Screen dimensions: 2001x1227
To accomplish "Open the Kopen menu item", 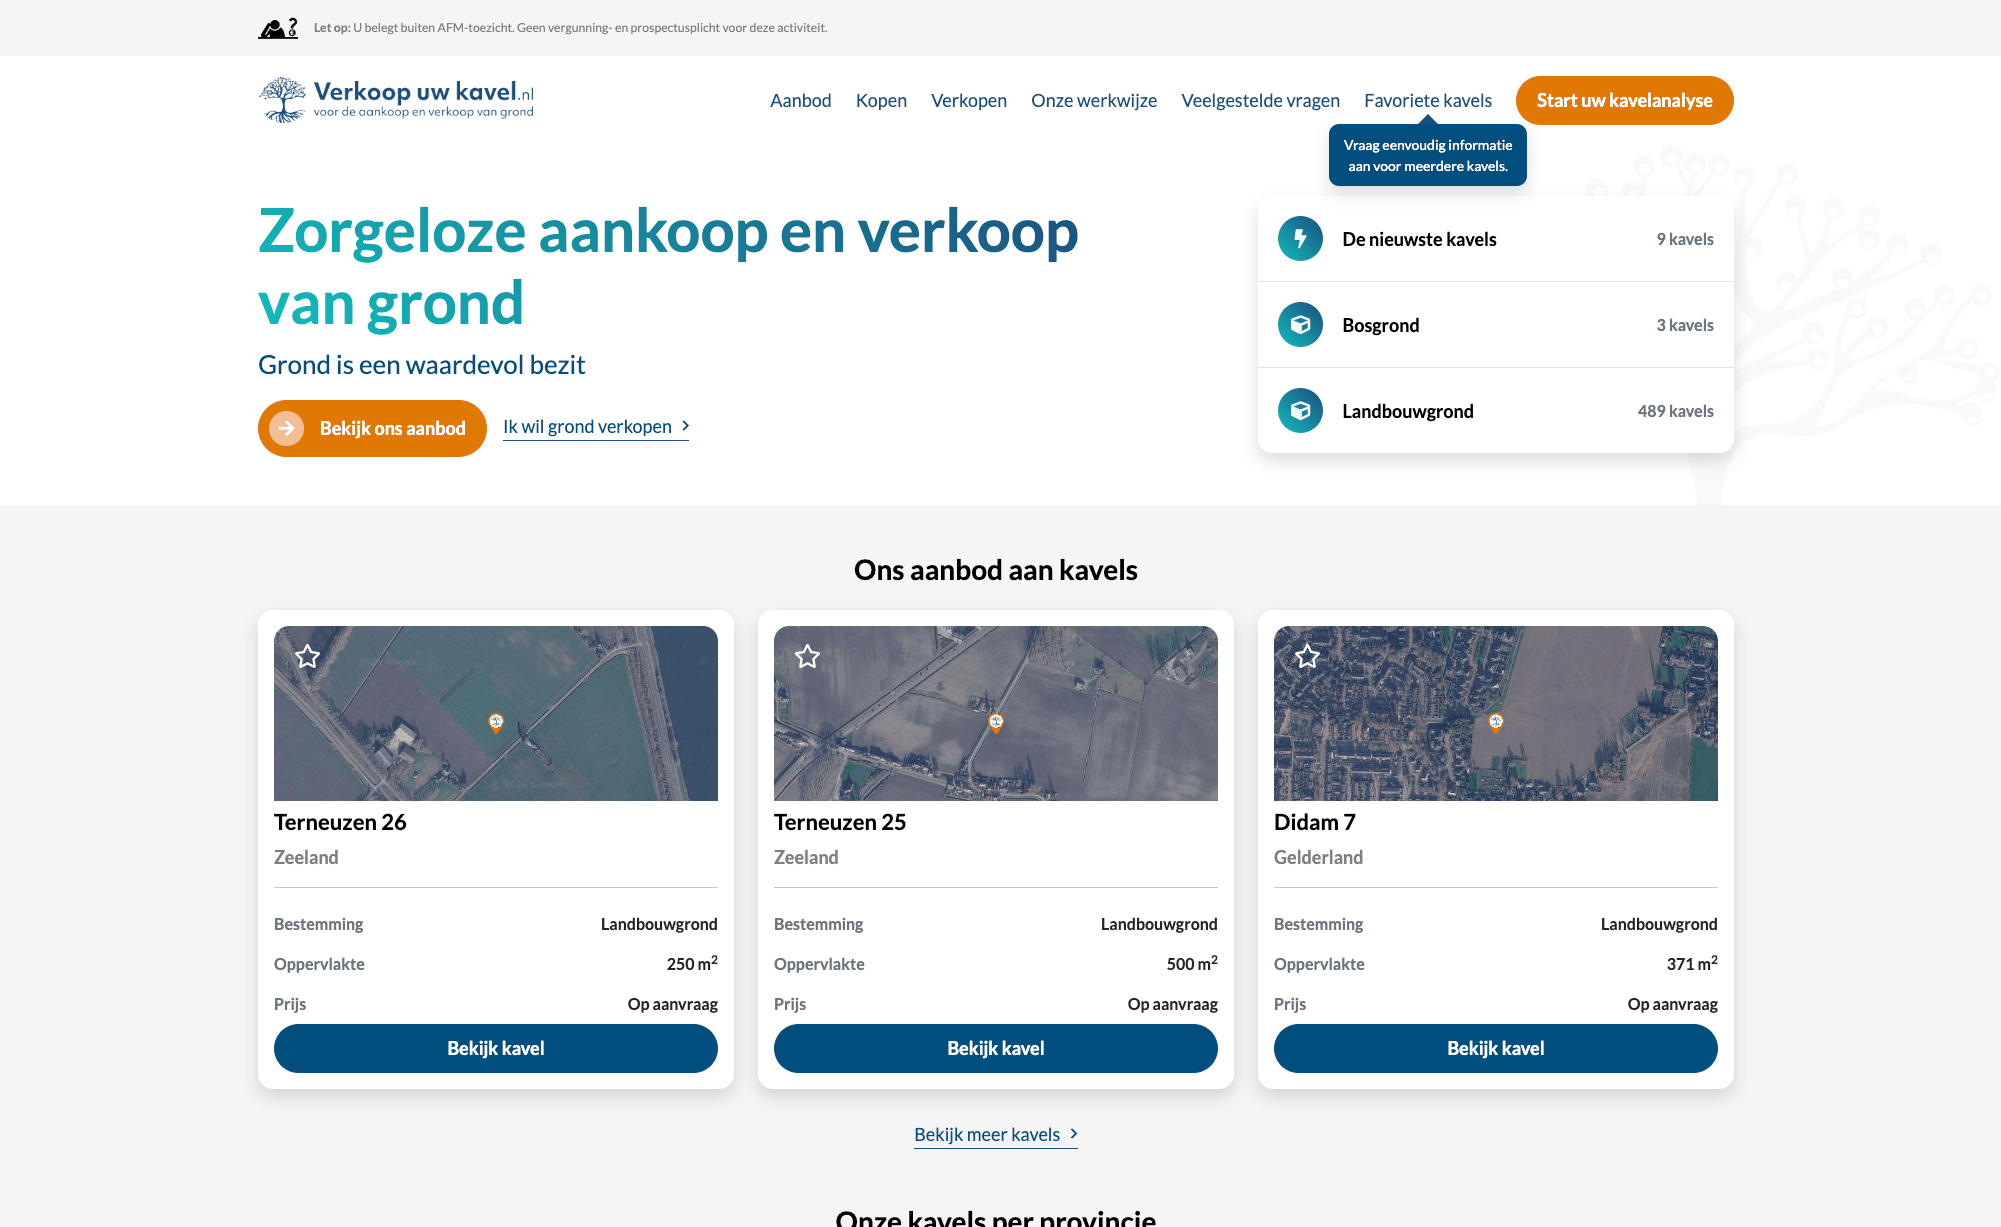I will click(881, 100).
